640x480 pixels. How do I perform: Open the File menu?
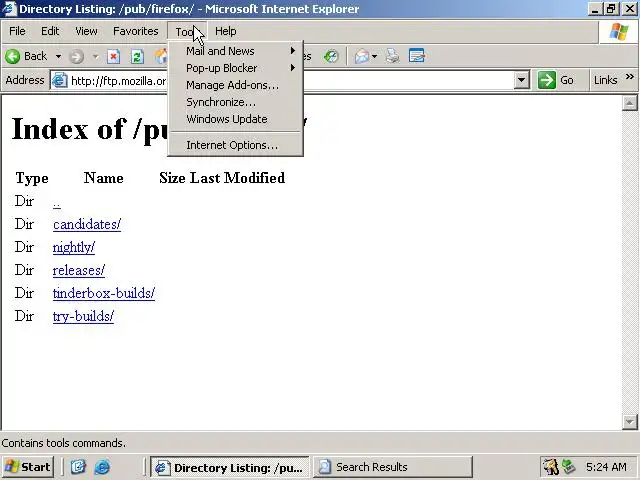(17, 31)
